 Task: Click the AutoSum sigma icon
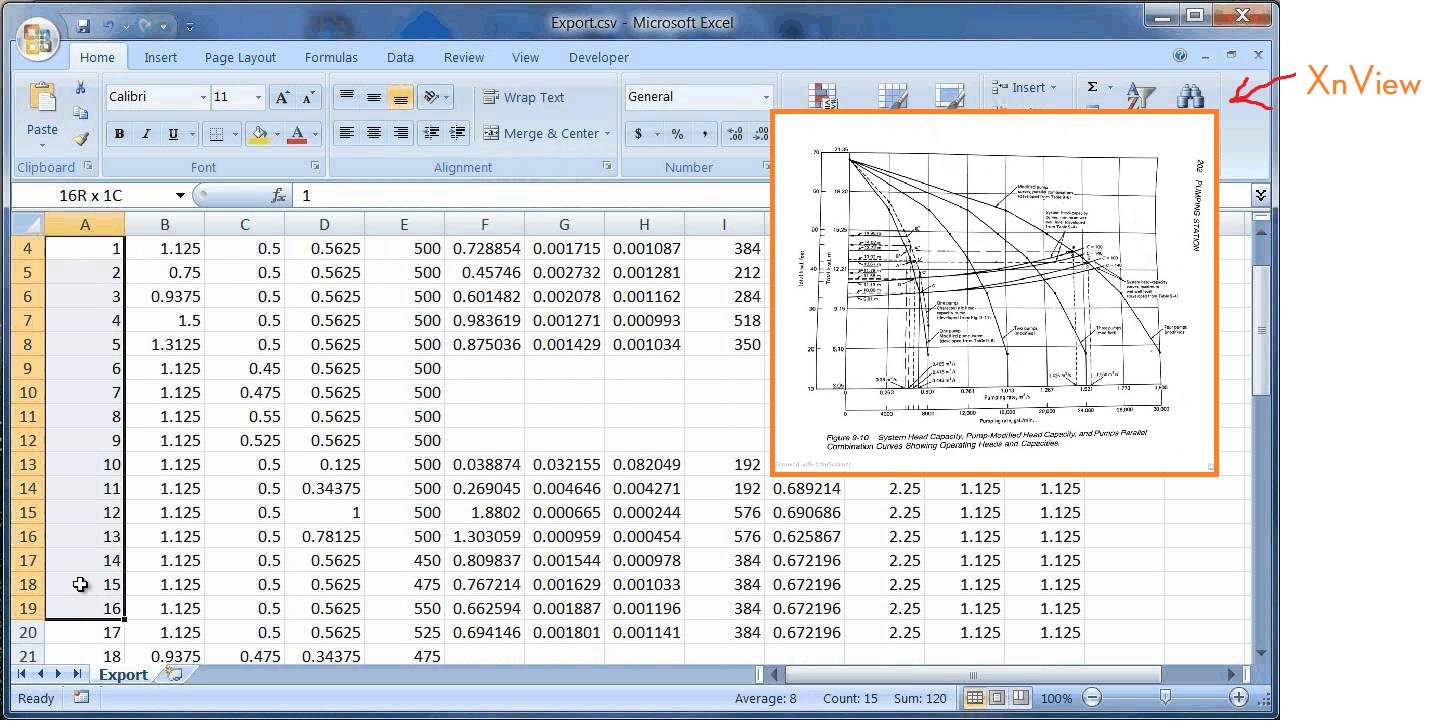point(1092,87)
